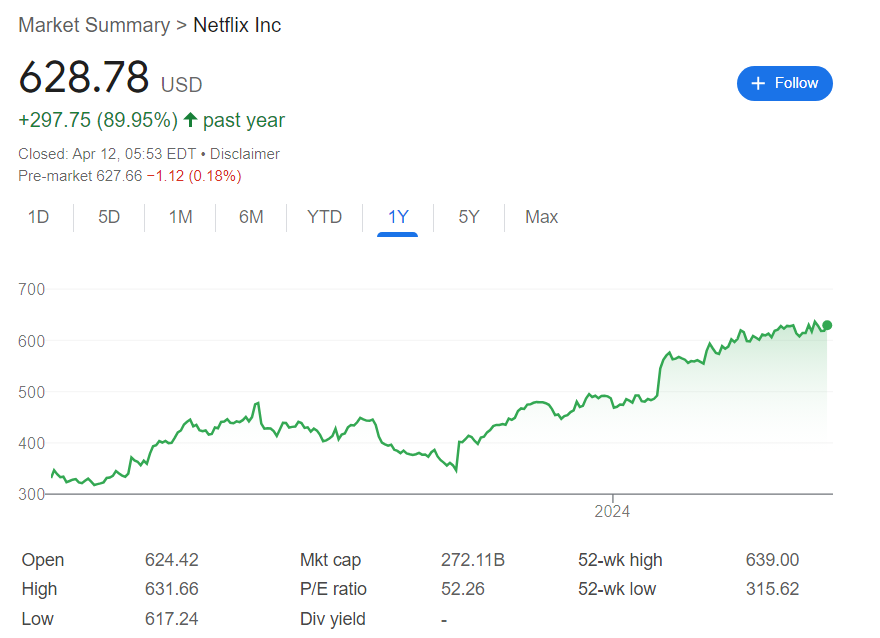Click the Netflix Inc title text
The image size is (880, 638).
(x=237, y=25)
